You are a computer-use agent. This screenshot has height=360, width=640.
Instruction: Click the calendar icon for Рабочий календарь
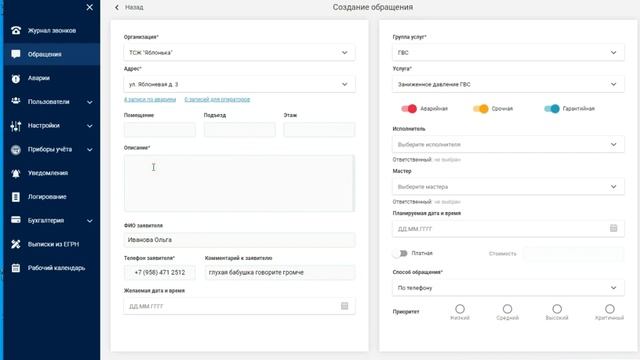coord(16,268)
